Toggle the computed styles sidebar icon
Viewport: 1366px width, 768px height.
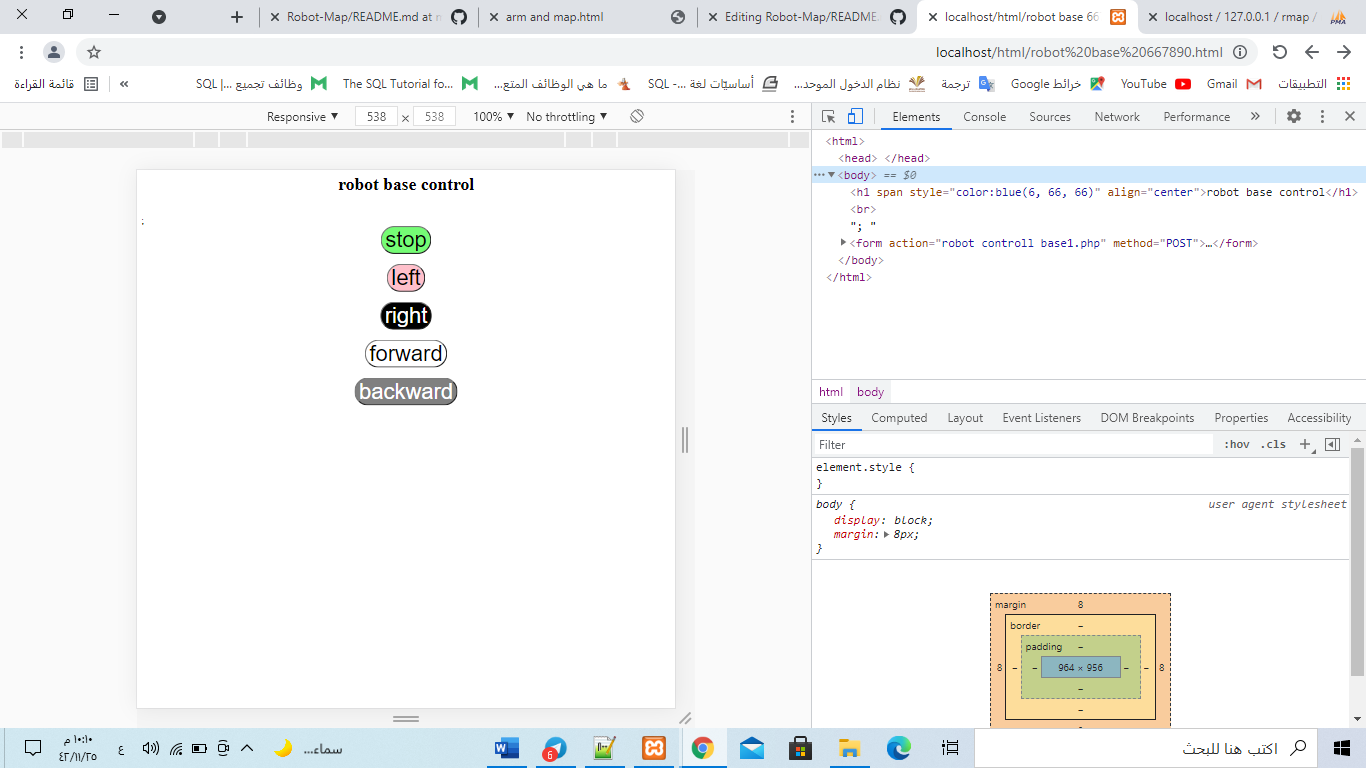(1332, 445)
